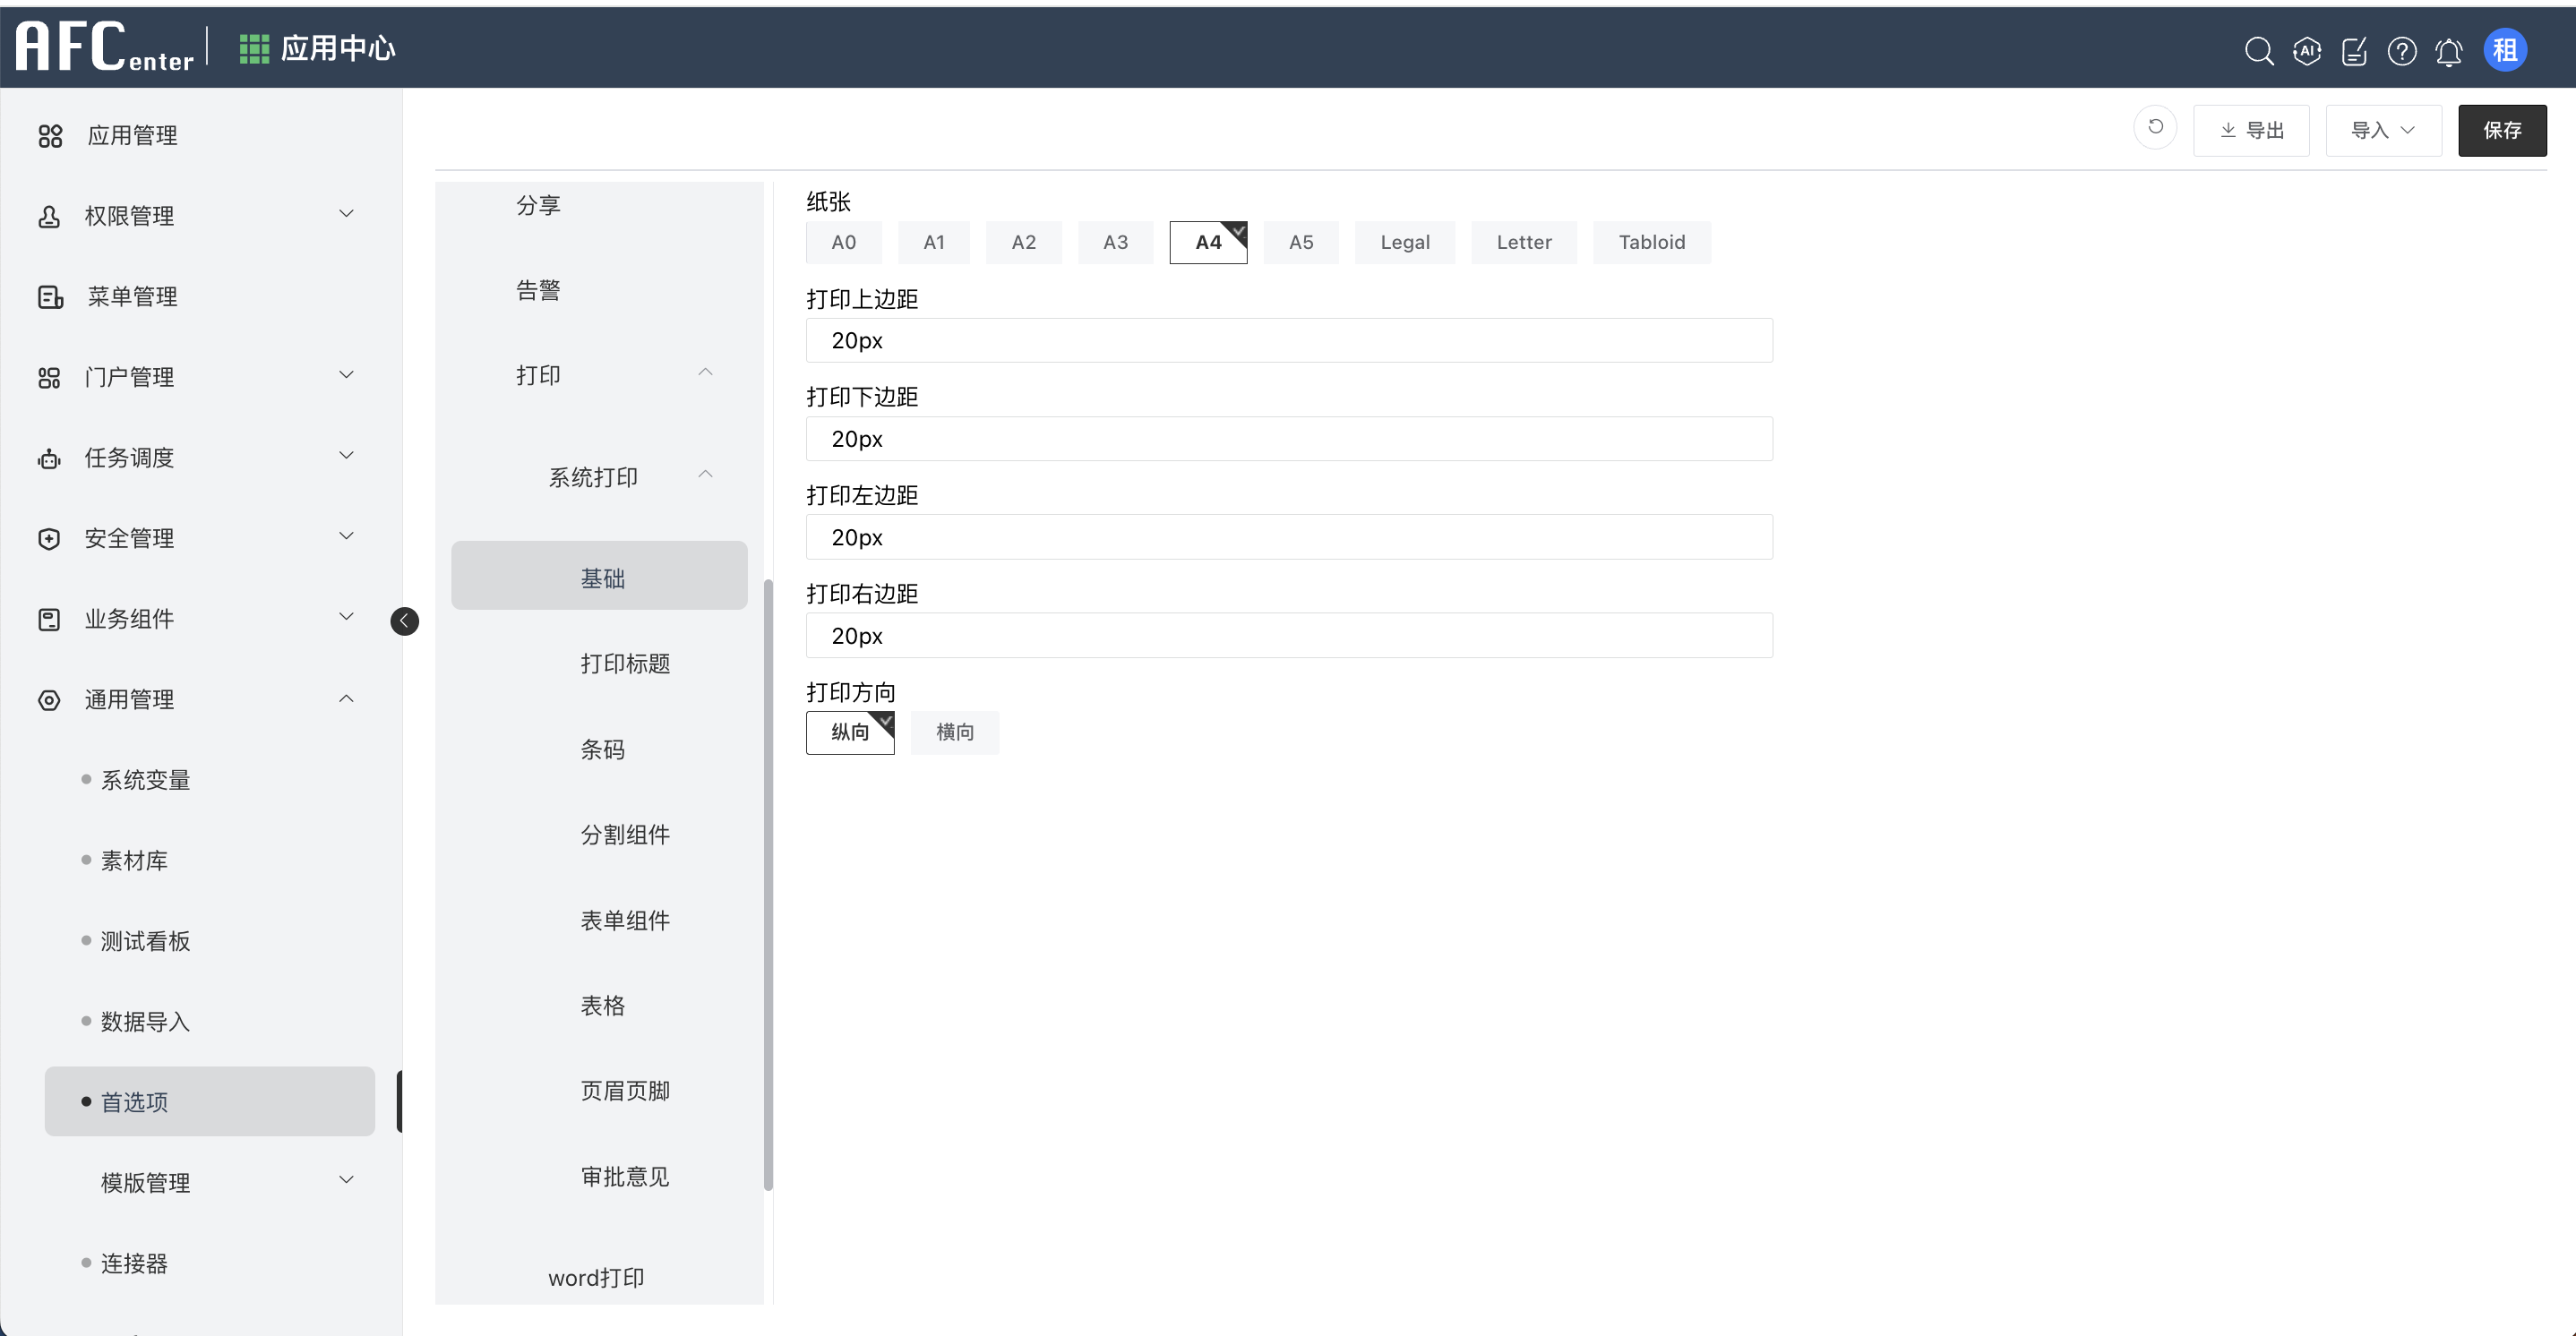Click the 导出 button
This screenshot has height=1336, width=2576.
[2251, 130]
